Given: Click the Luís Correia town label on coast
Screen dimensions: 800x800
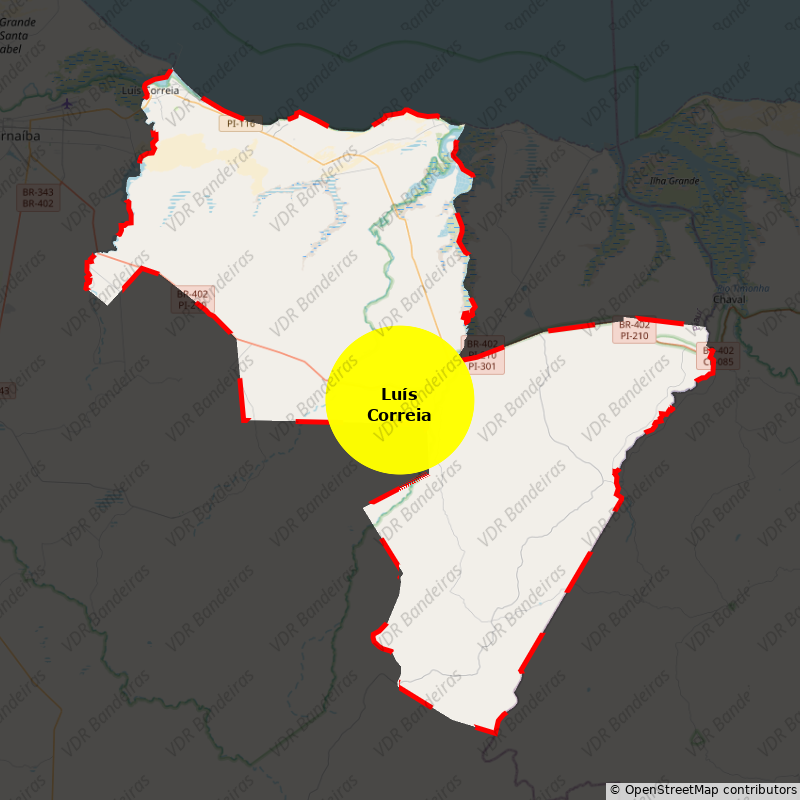Looking at the screenshot, I should (151, 91).
